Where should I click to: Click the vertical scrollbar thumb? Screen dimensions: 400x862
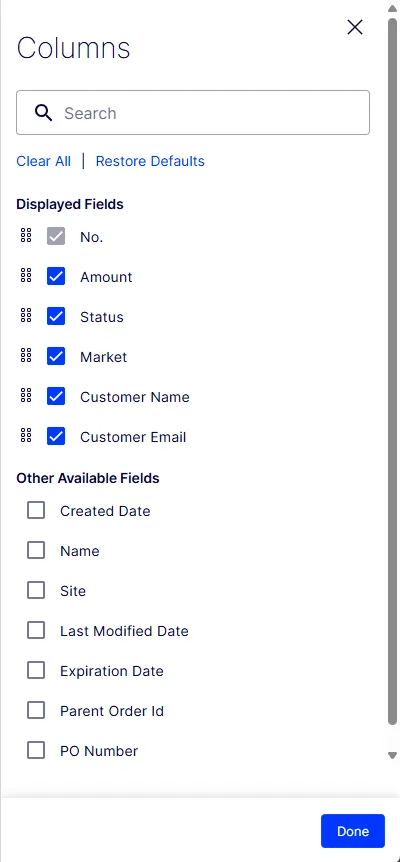[x=392, y=372]
